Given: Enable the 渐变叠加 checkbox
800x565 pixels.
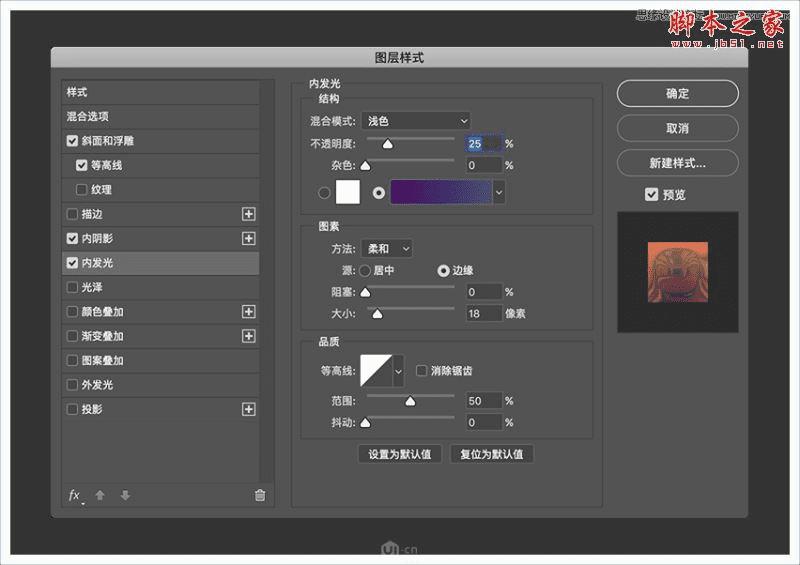Looking at the screenshot, I should pyautogui.click(x=72, y=336).
